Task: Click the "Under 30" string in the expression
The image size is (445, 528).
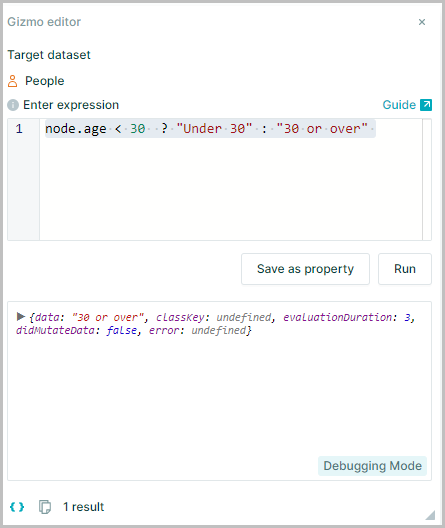Action: pyautogui.click(x=214, y=129)
